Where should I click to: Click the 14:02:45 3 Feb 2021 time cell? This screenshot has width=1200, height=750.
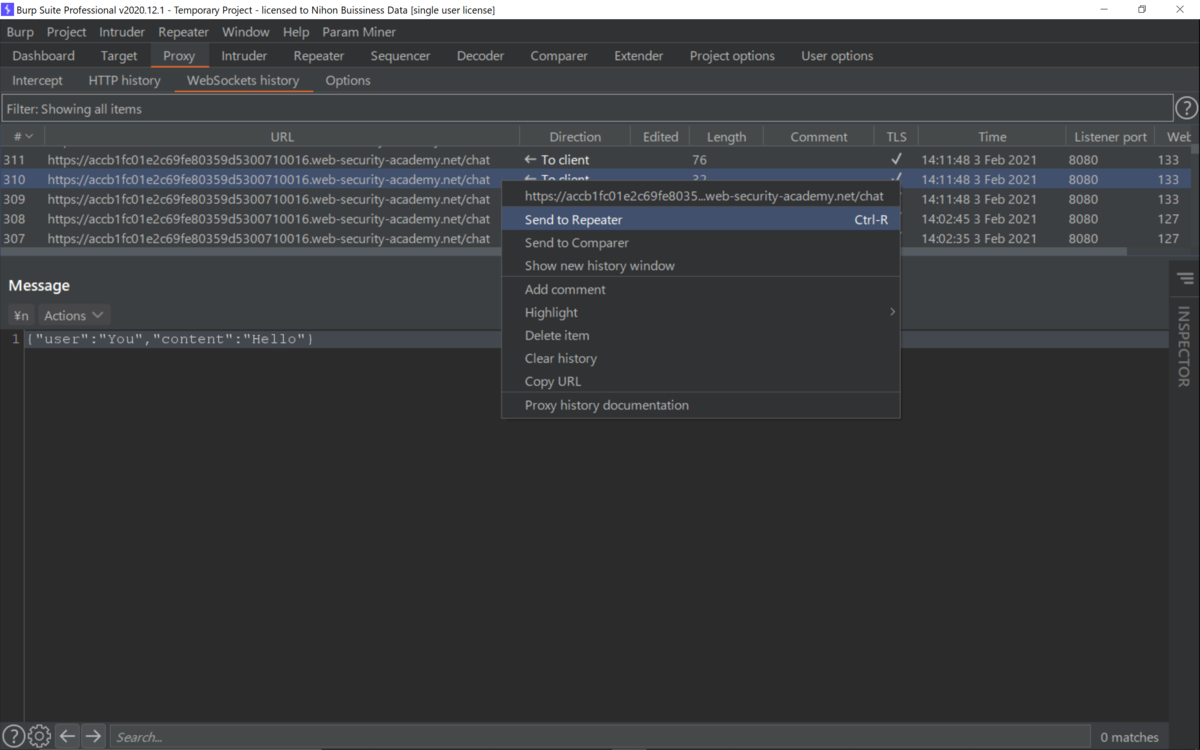pos(979,219)
